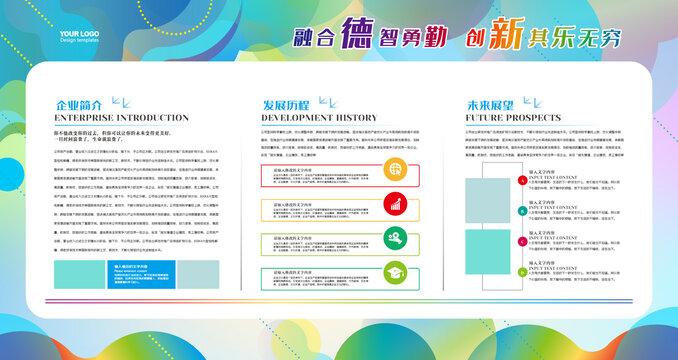Screen dimensions: 678x360
Task: Click the magenta circle marker C
Action: pos(522,242)
